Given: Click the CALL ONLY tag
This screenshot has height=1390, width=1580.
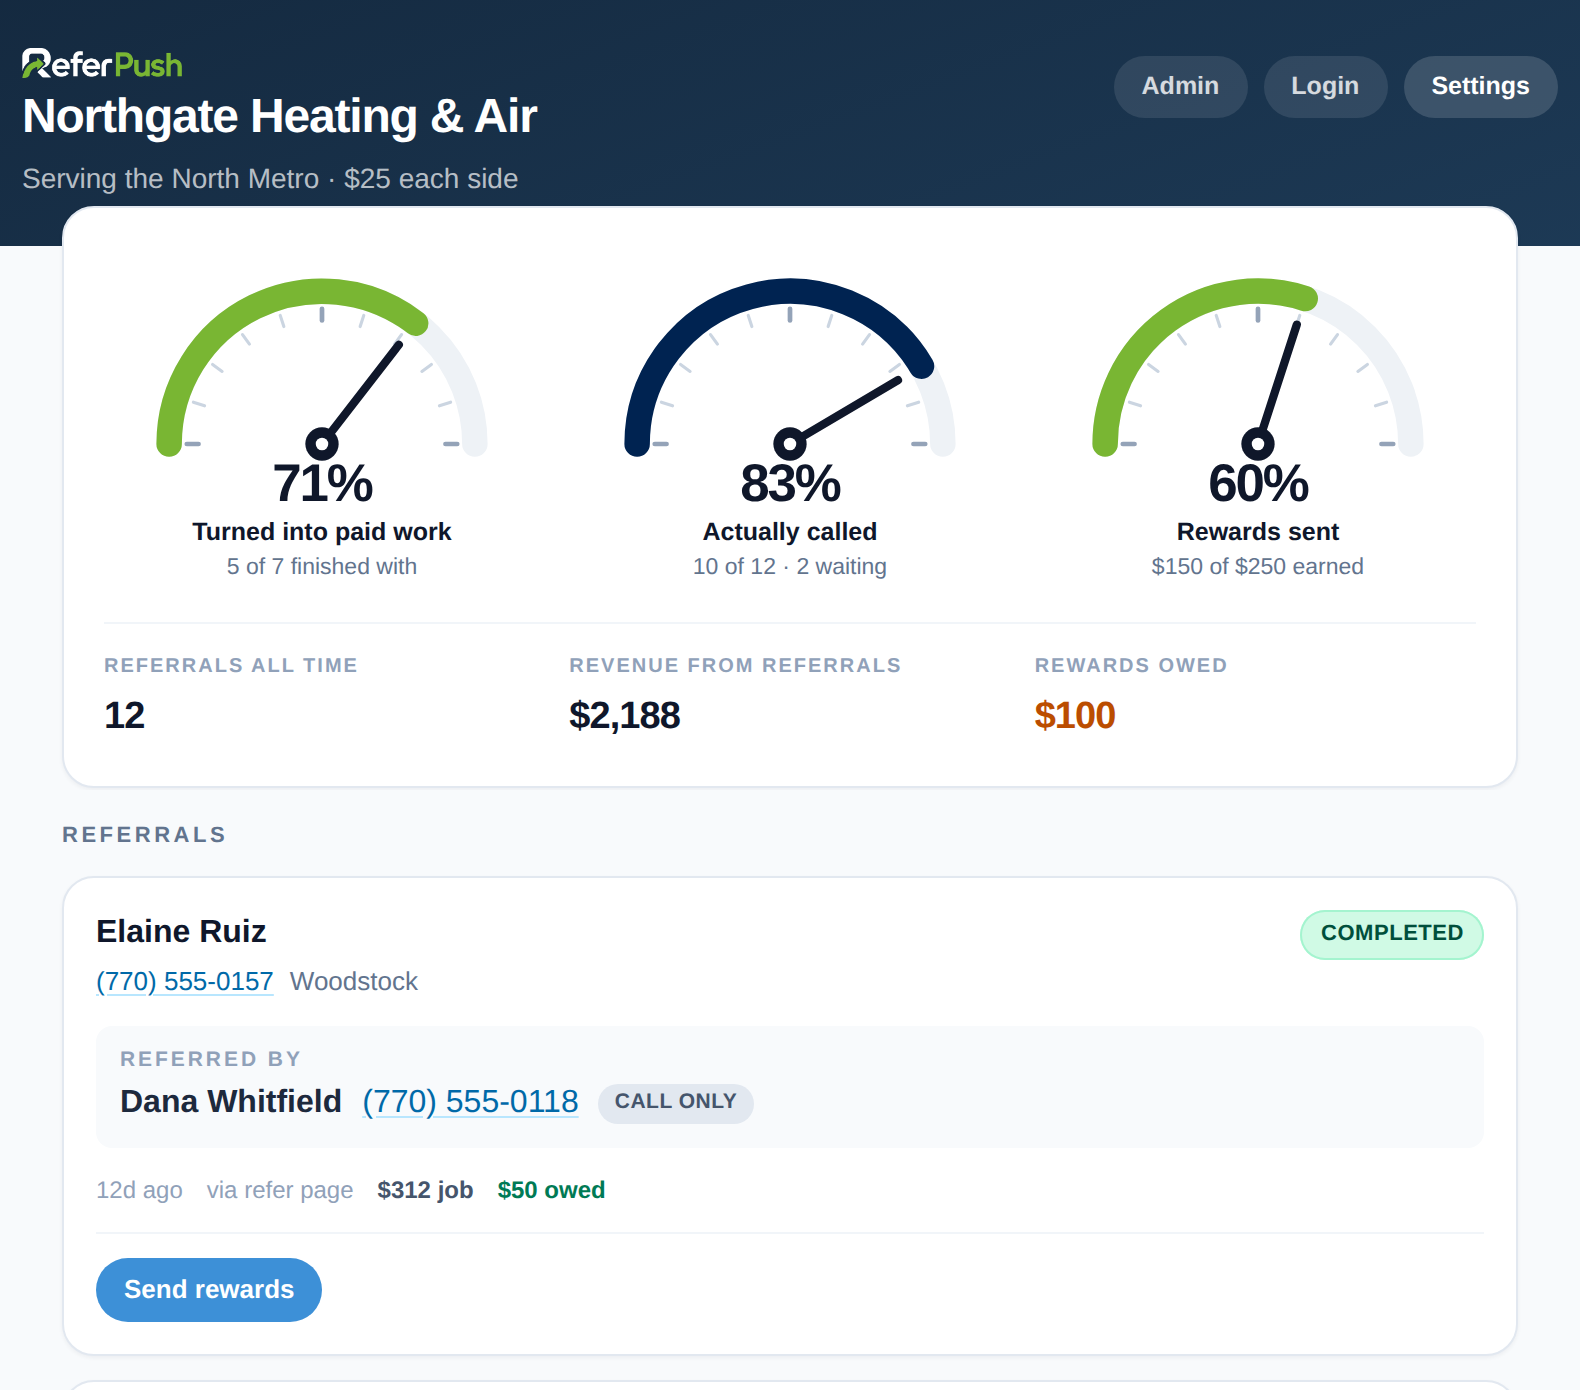Looking at the screenshot, I should coord(675,1102).
